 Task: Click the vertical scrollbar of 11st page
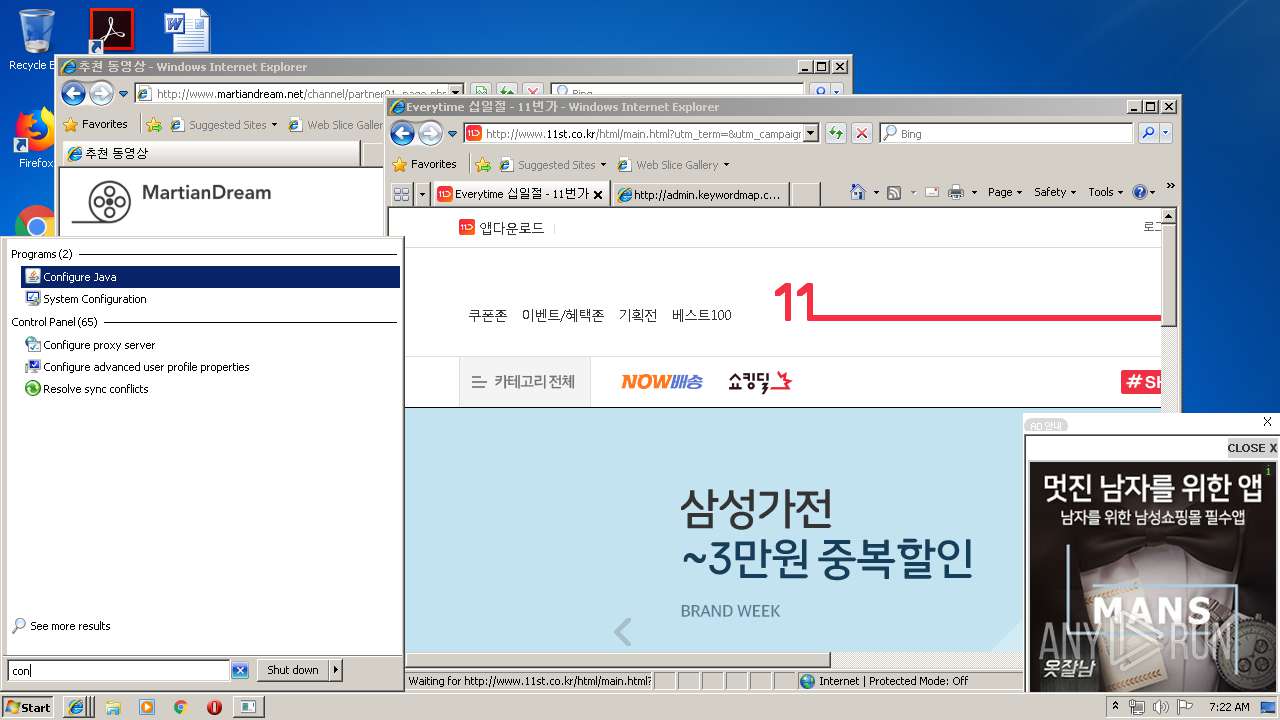[x=1169, y=275]
